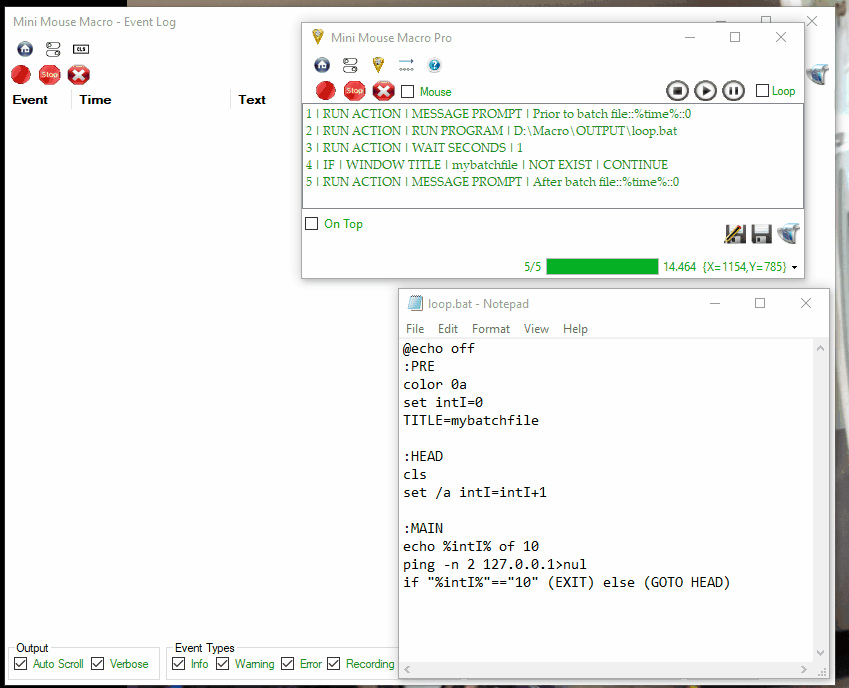Enable the Loop checkbox
Screen dimensions: 849x688
click(x=763, y=91)
